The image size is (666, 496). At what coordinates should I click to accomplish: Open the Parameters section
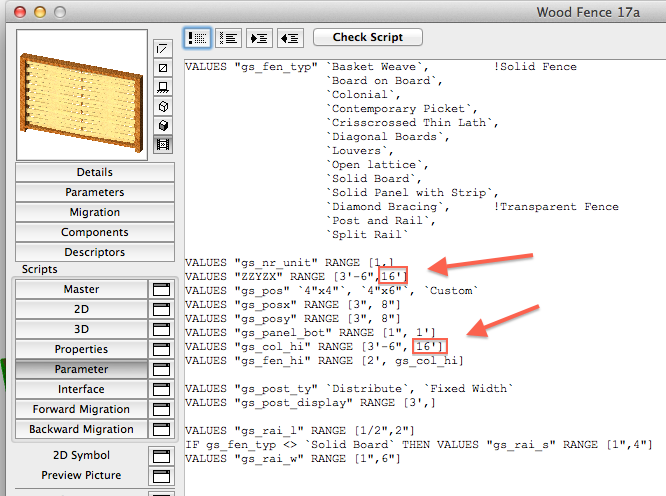95,192
